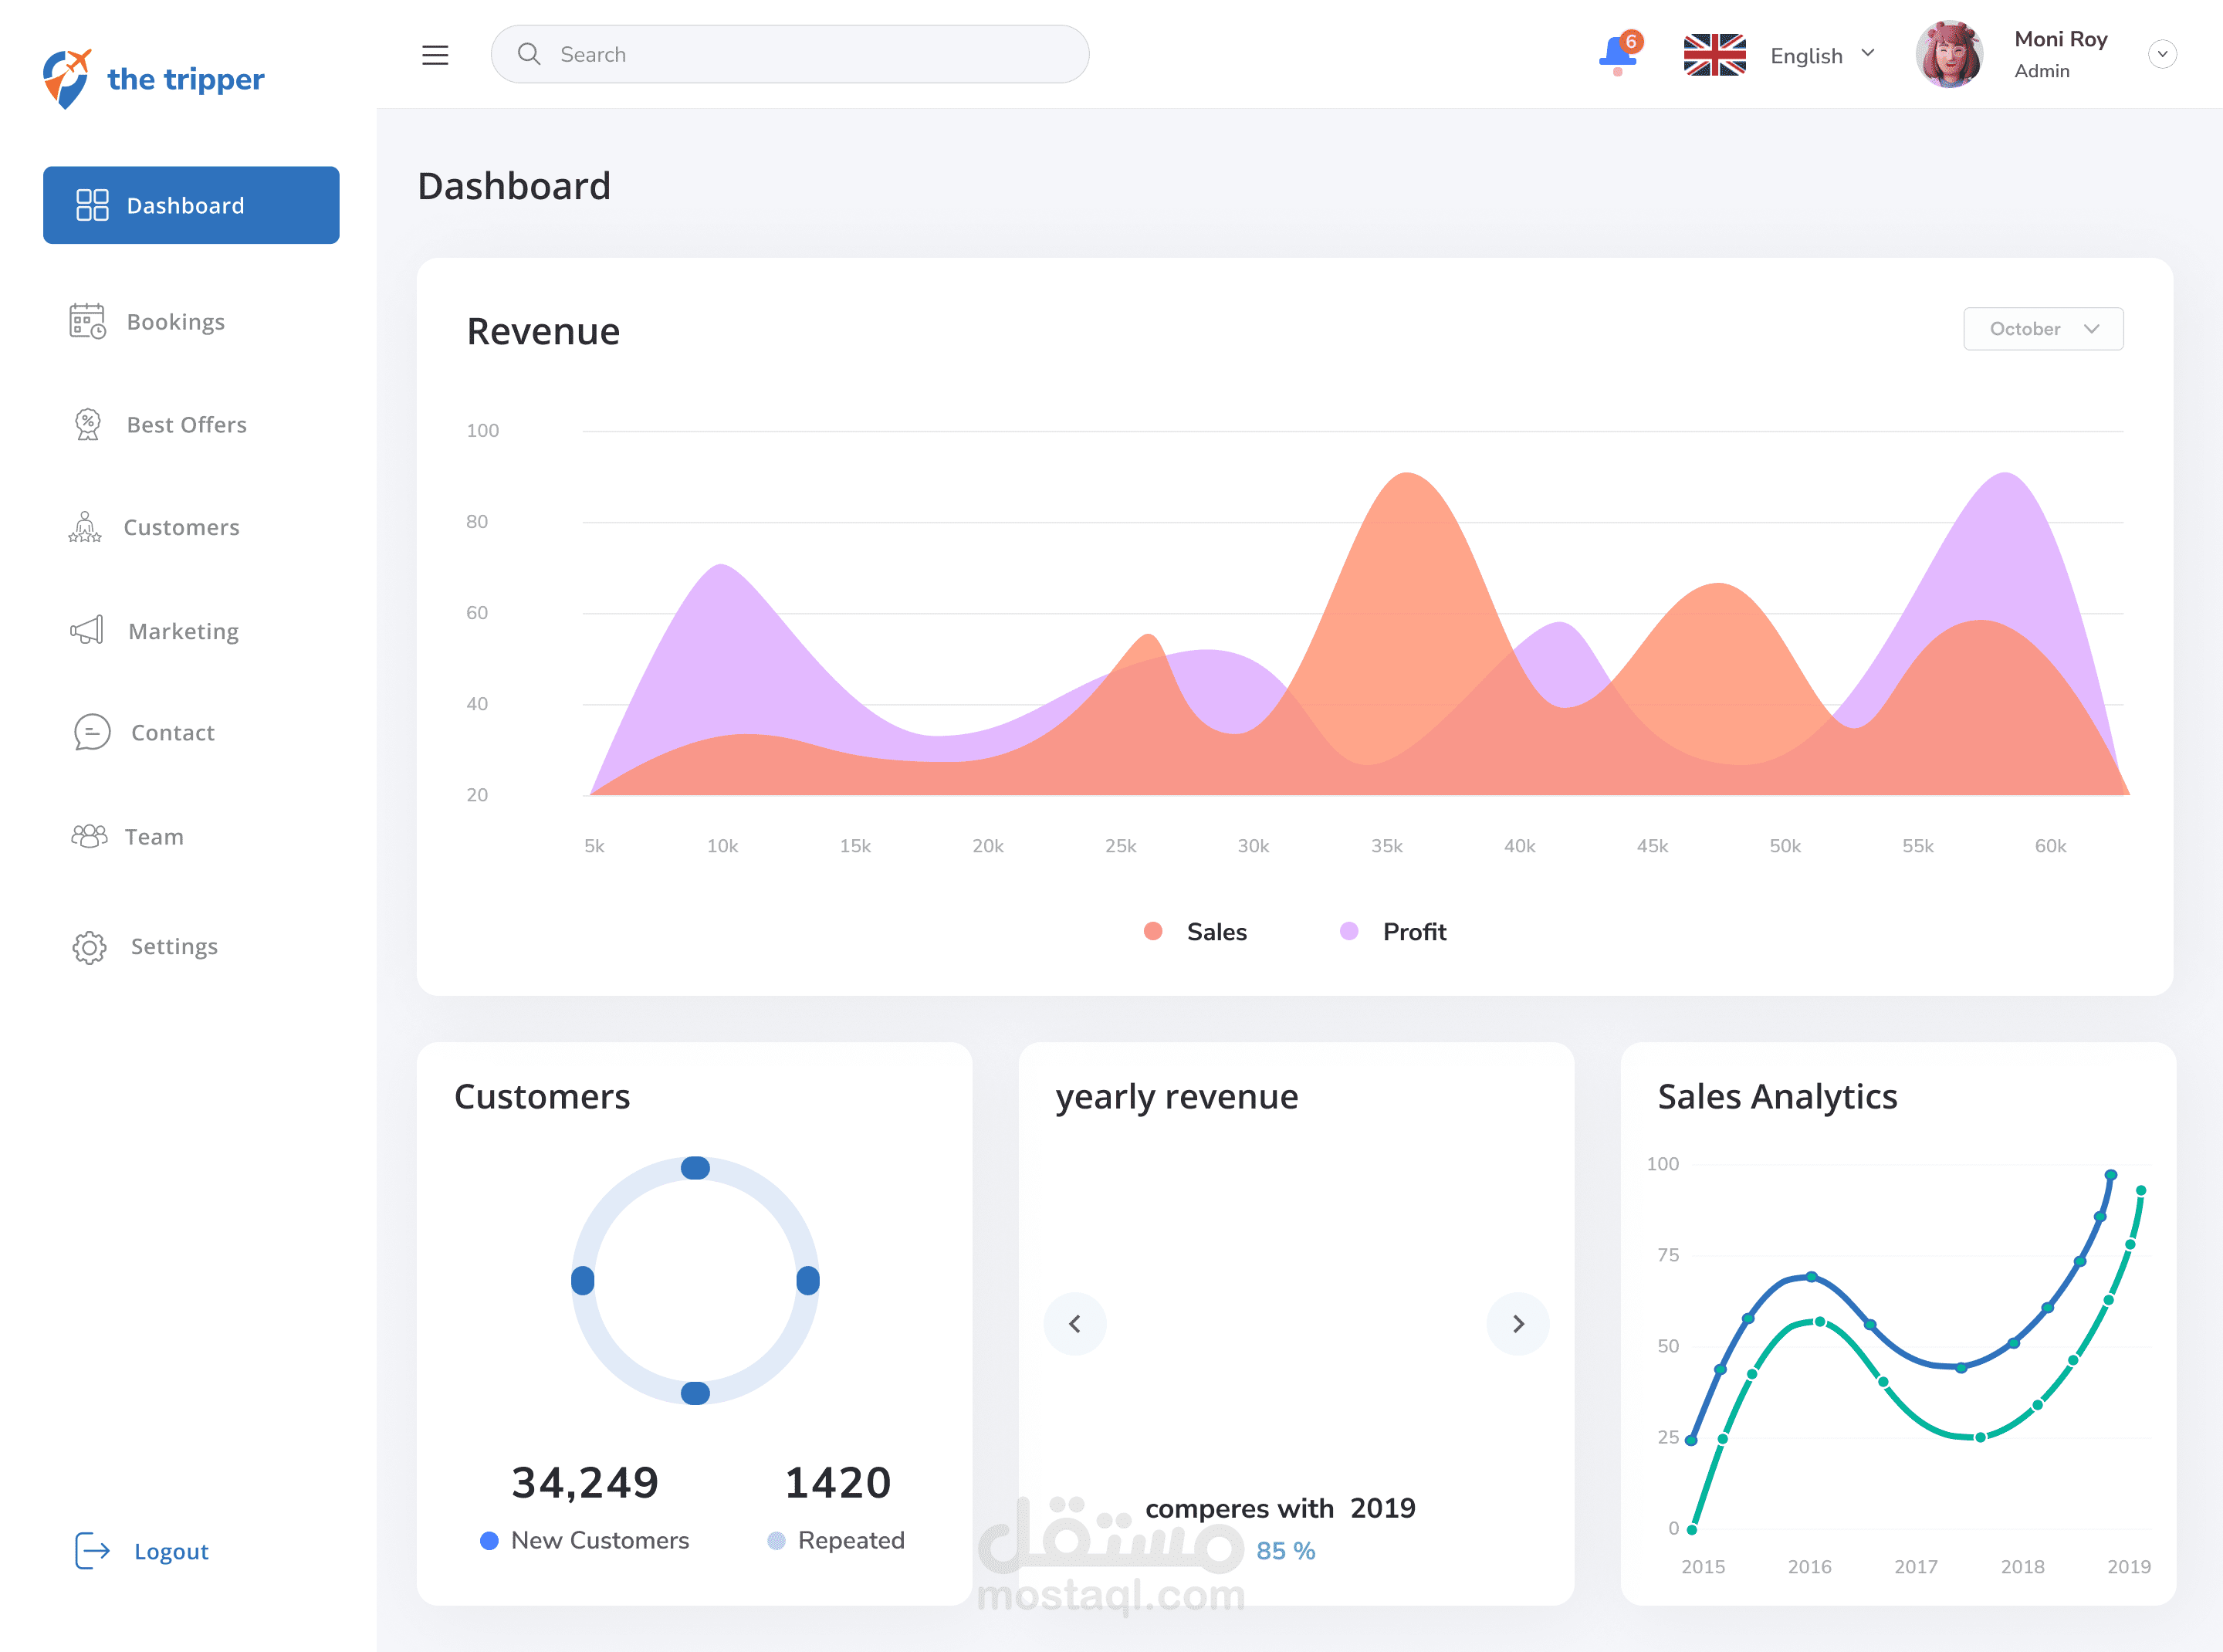Toggle the Sales legend series
2223x1652 pixels.
1195,931
